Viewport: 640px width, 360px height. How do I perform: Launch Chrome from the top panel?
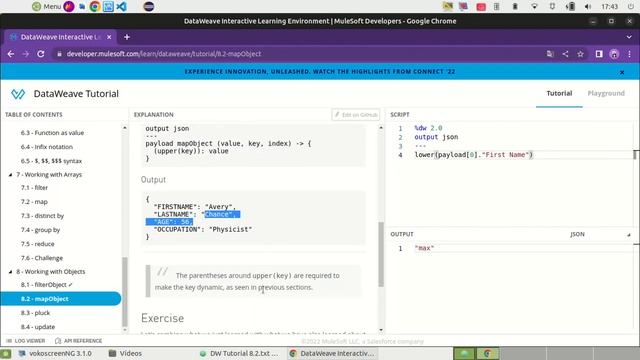pyautogui.click(x=95, y=7)
